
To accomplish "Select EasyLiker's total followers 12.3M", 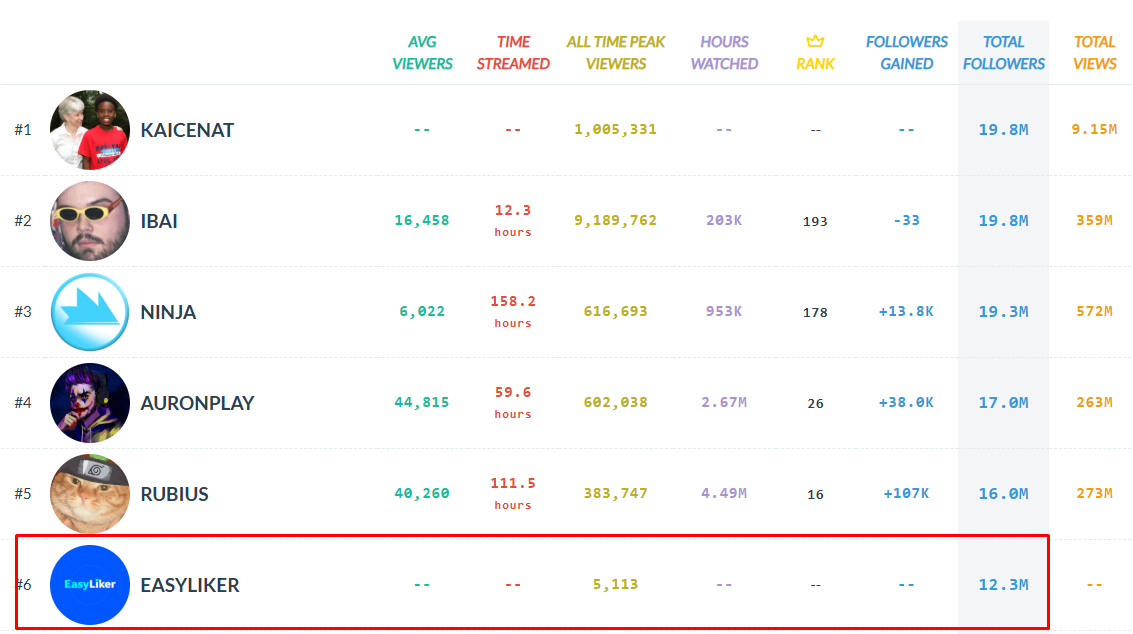I will point(1004,585).
